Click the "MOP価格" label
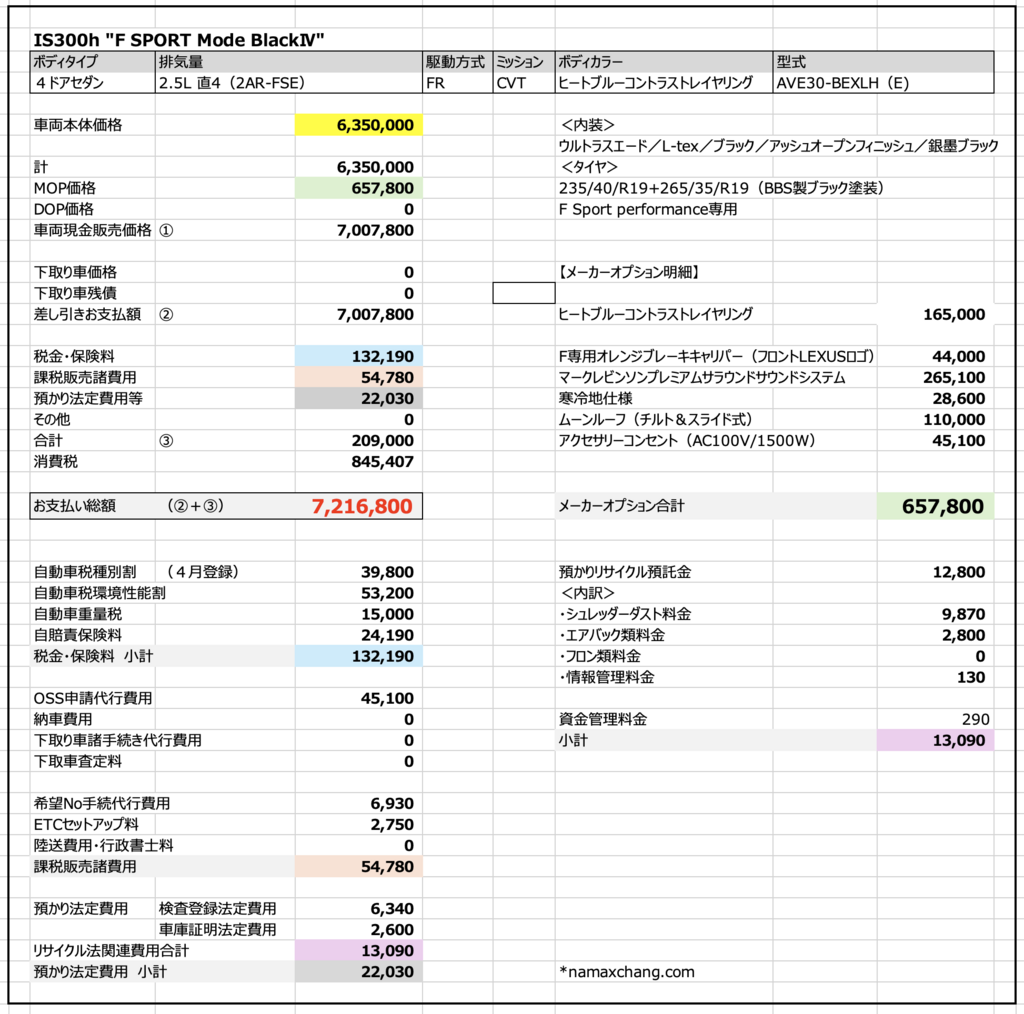 [65, 188]
